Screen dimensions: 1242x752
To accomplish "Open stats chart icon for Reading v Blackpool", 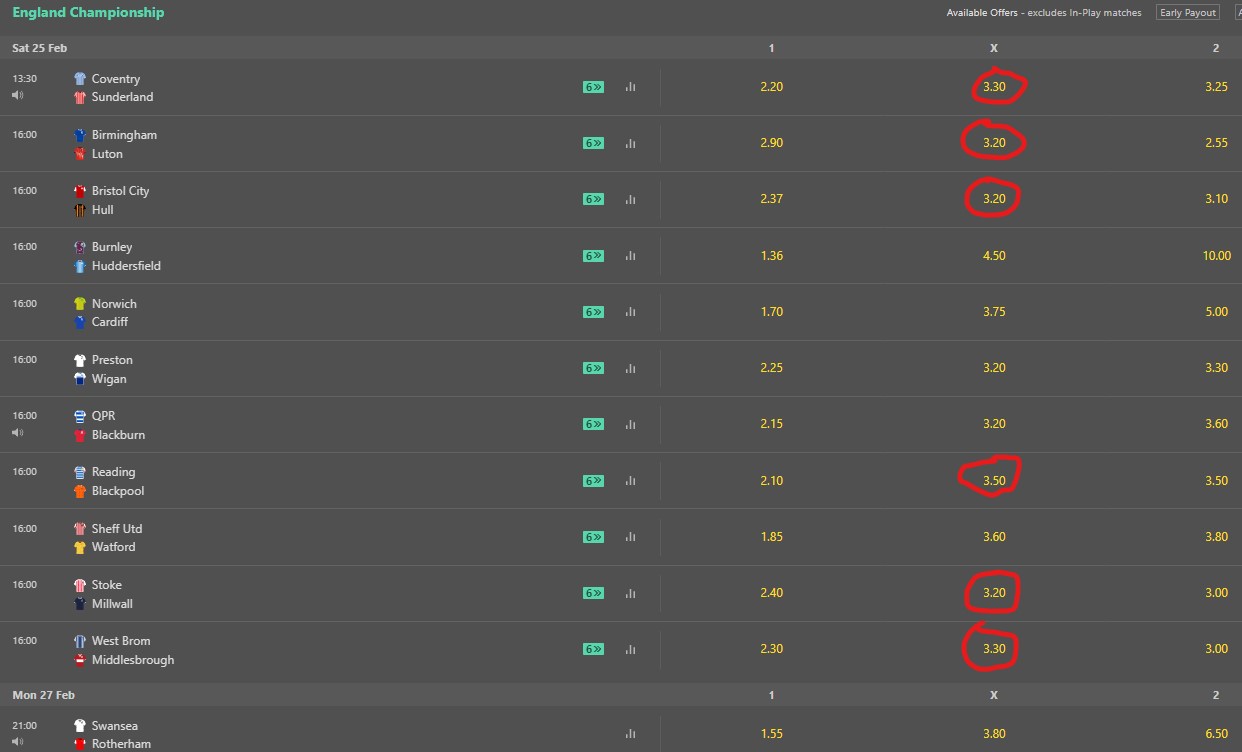I will tap(630, 481).
